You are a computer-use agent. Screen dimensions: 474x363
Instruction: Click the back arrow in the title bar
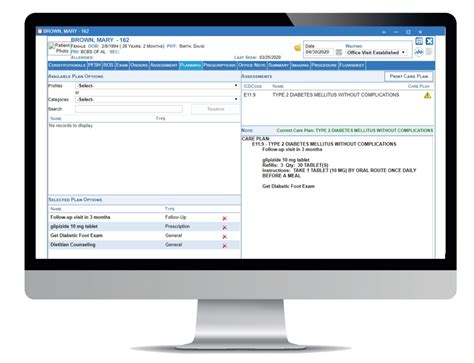384,32
